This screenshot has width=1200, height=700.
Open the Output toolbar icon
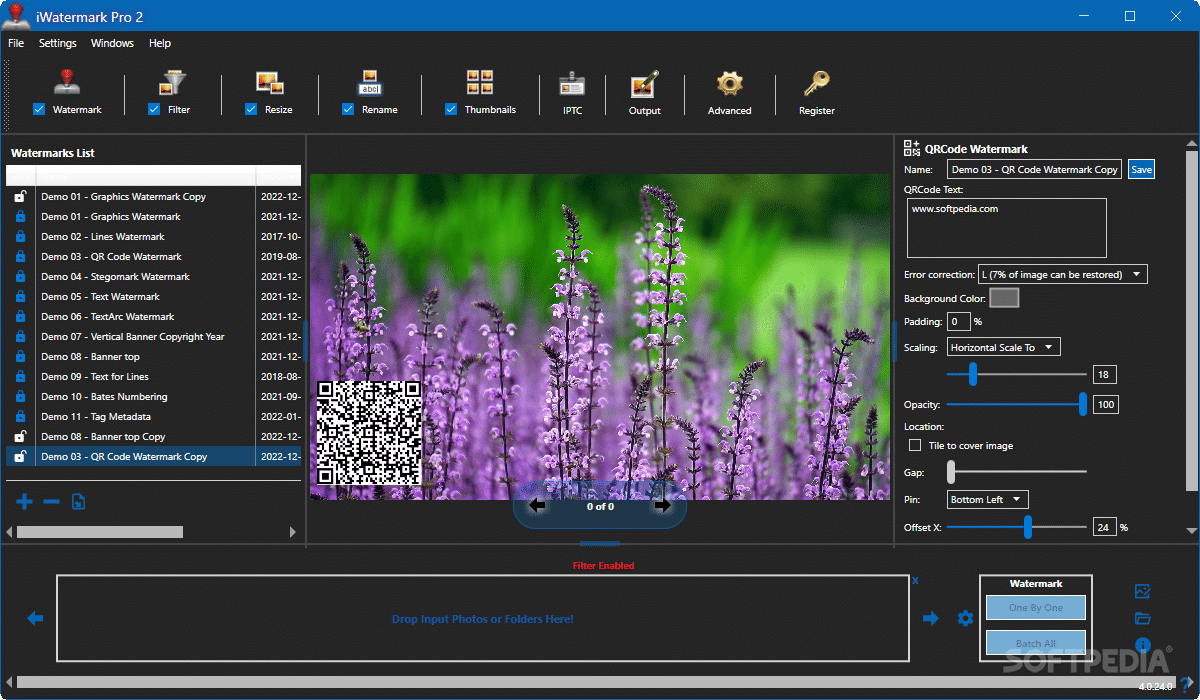point(644,84)
